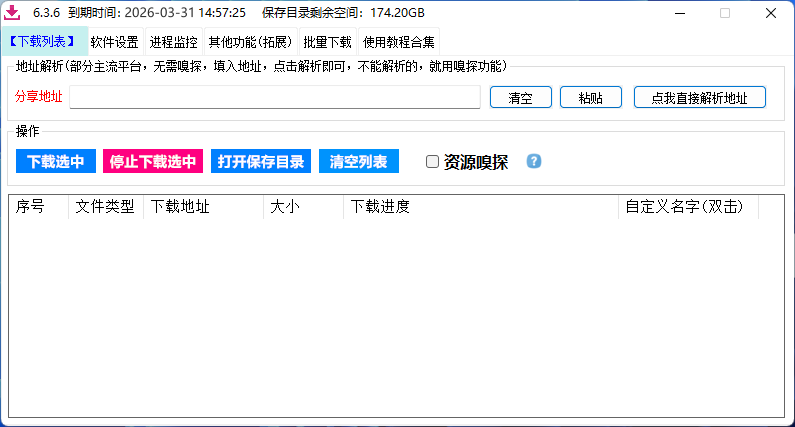The width and height of the screenshot is (795, 427).
Task: Click the red download app icon in title bar
Action: [x=14, y=13]
